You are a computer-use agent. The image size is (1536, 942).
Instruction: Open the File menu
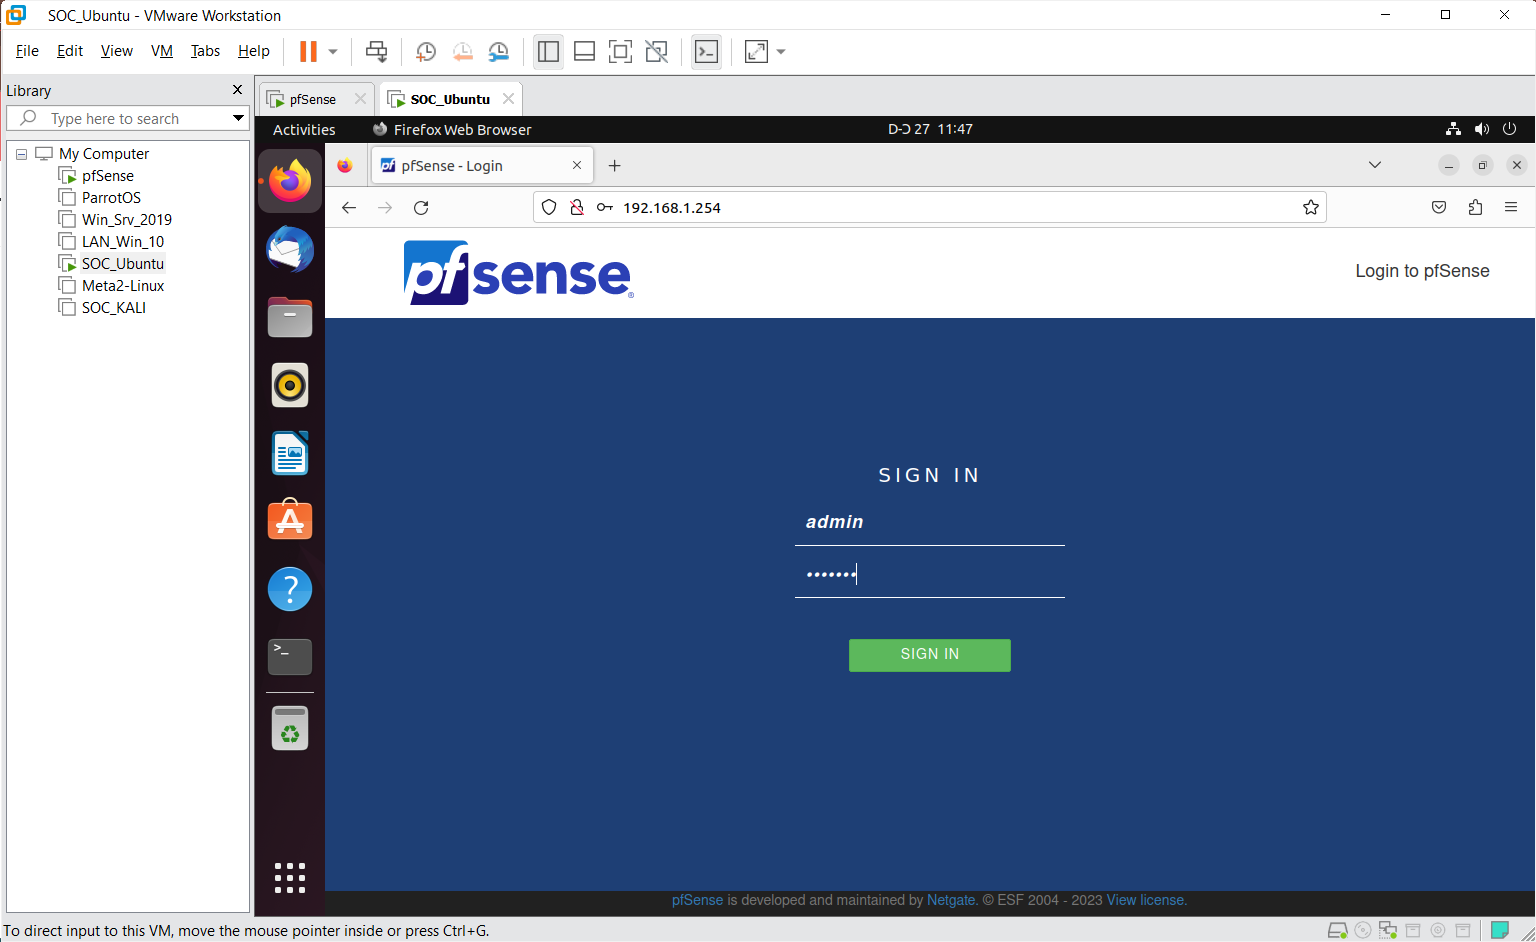(27, 51)
